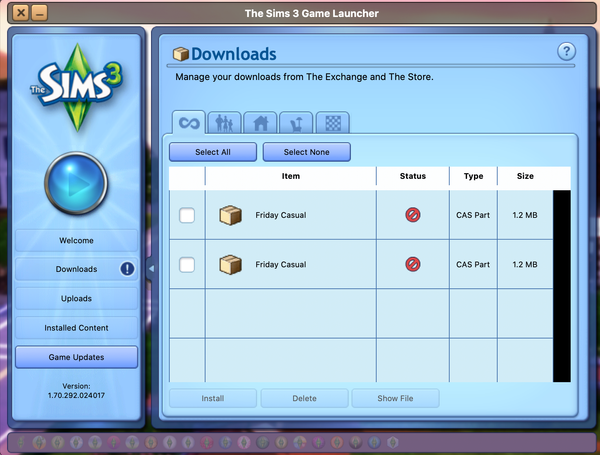Open the objects chair filter tab
This screenshot has height=455, width=600.
point(297,123)
